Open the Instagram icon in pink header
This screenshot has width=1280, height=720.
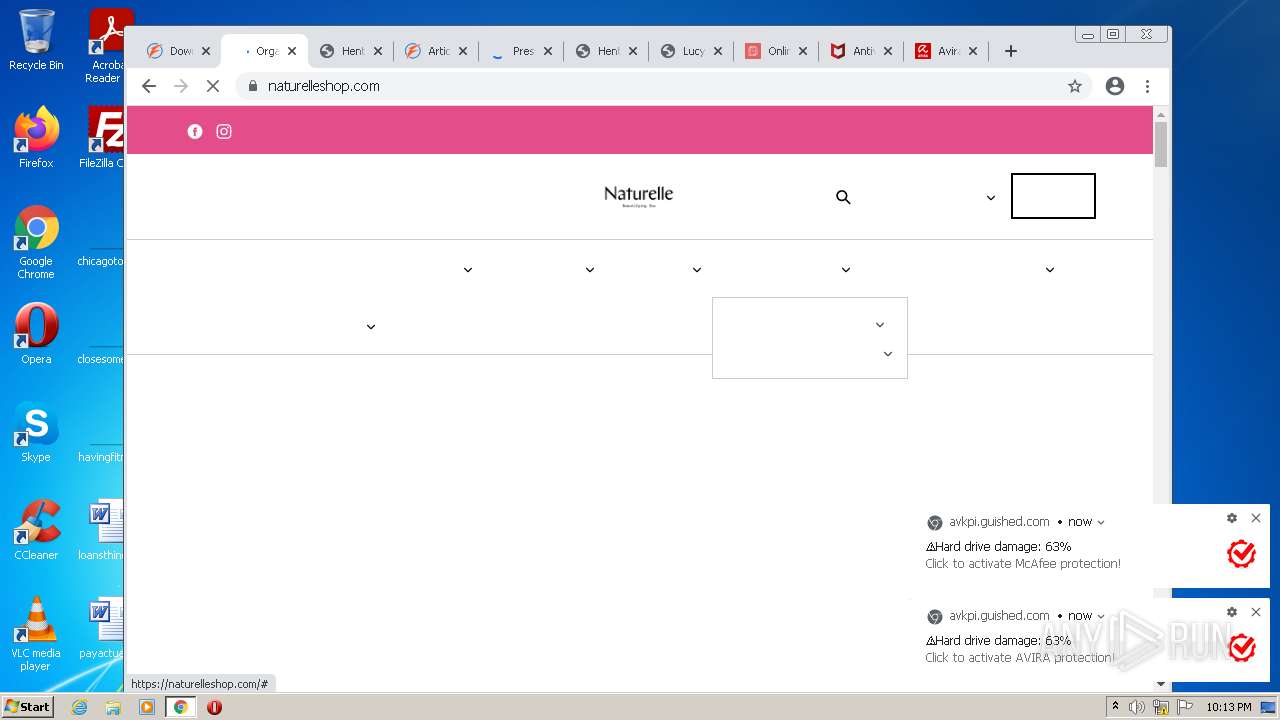point(224,131)
